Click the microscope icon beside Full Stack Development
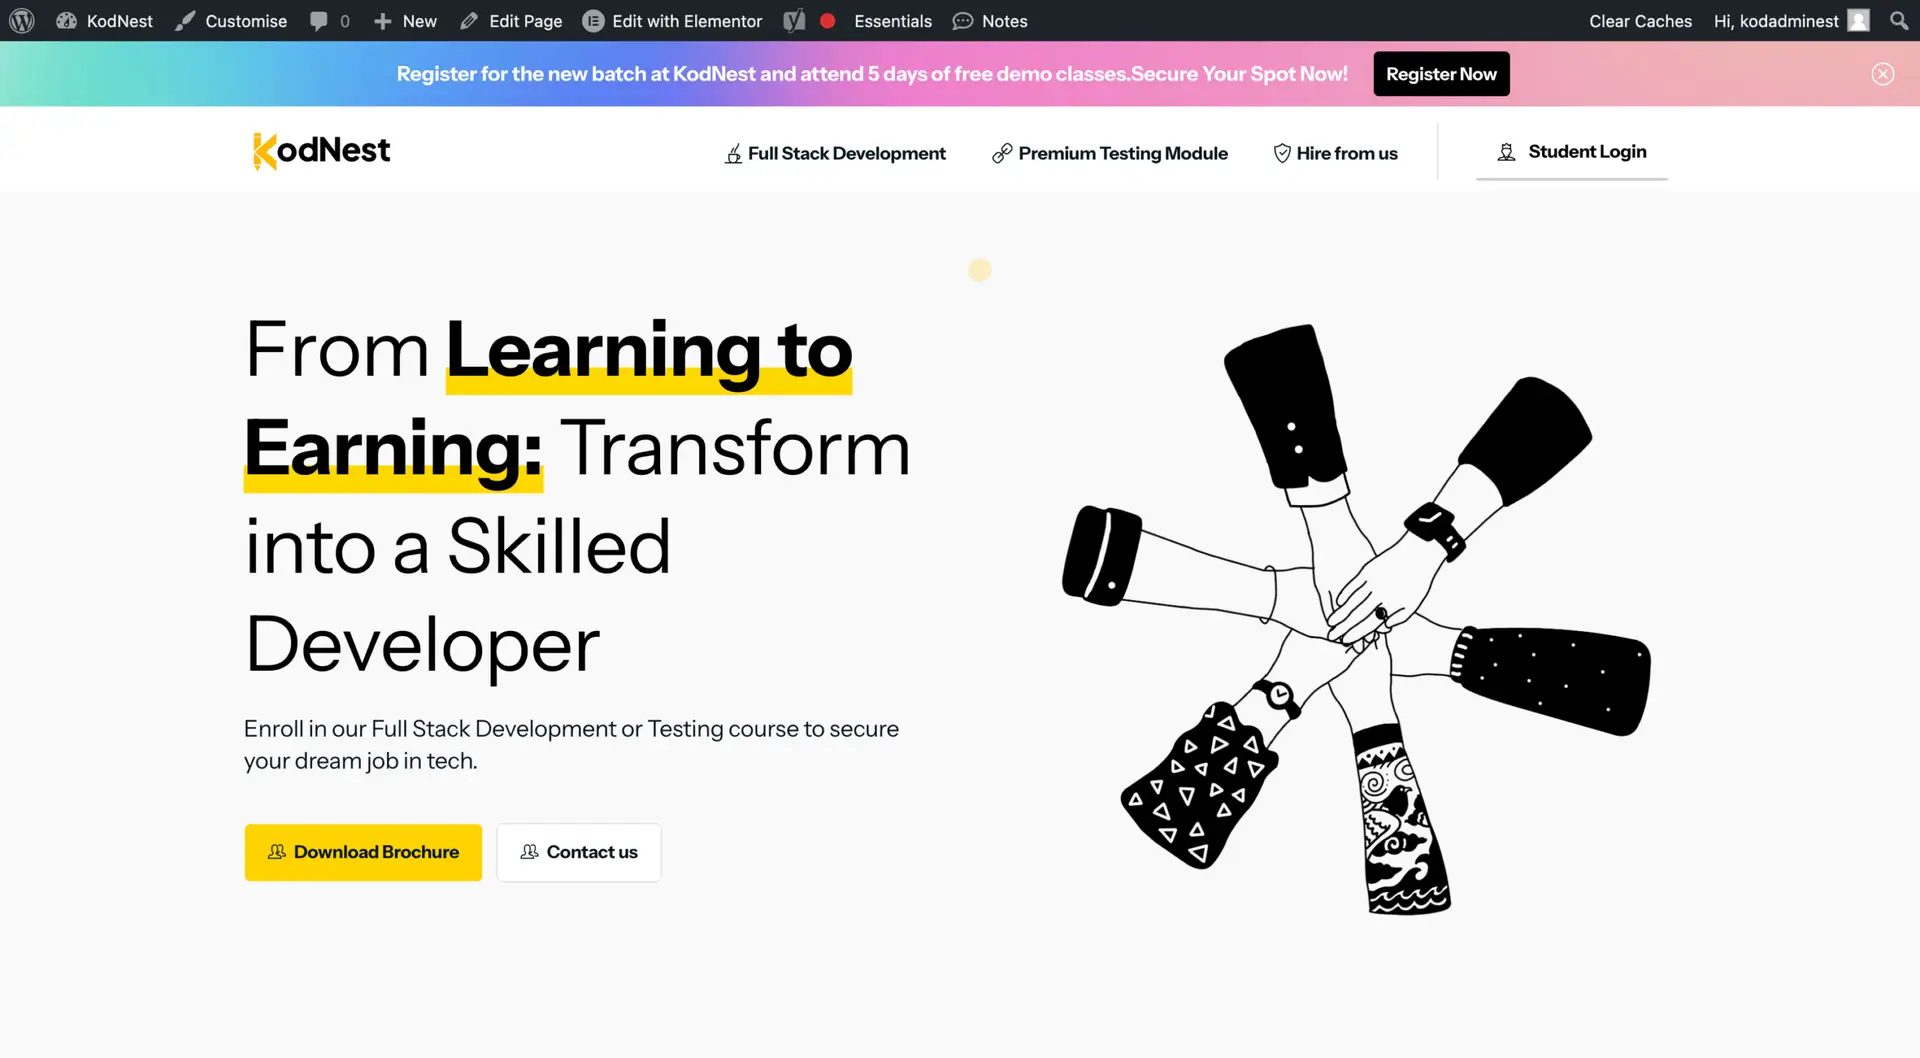Screen dimensions: 1920x1058 pos(734,153)
